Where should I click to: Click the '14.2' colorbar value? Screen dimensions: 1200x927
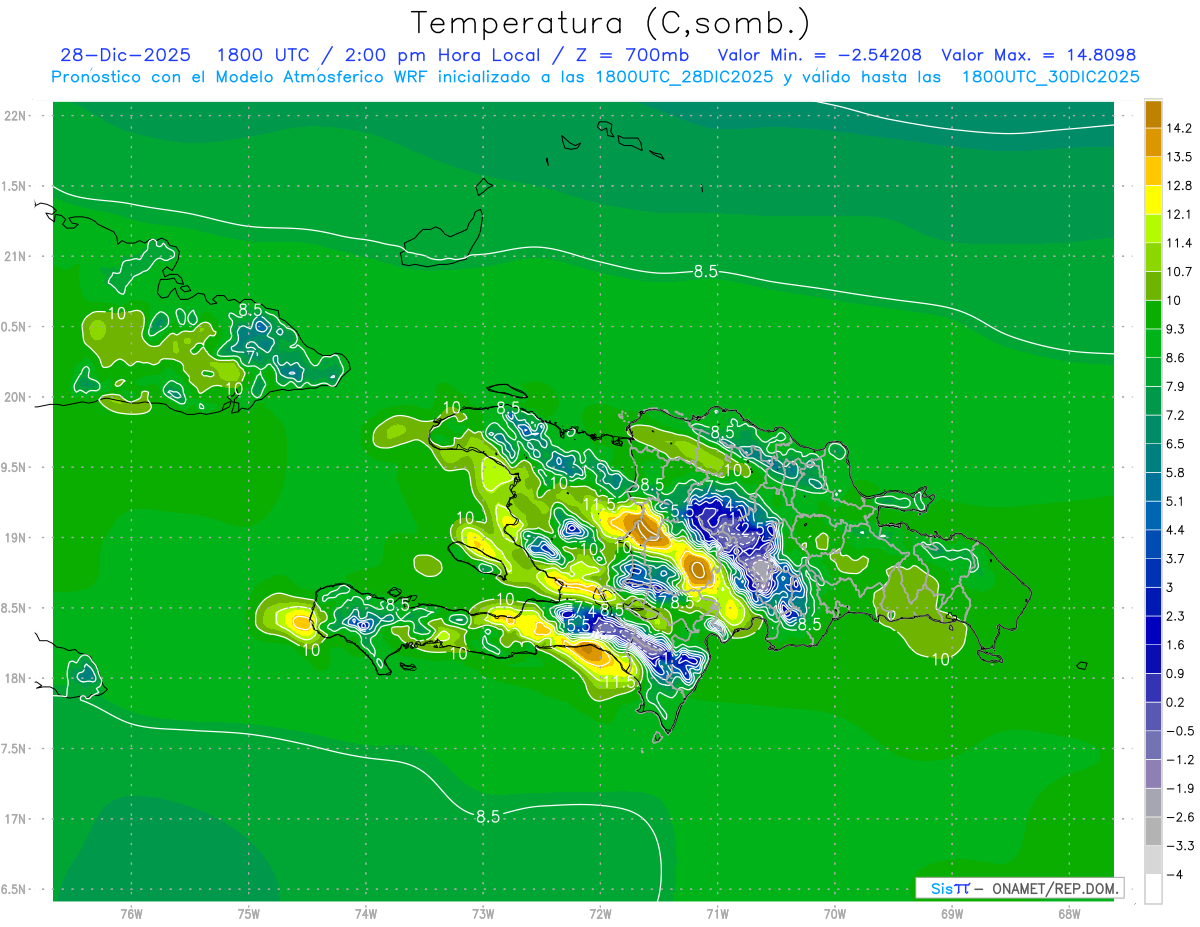(1177, 128)
